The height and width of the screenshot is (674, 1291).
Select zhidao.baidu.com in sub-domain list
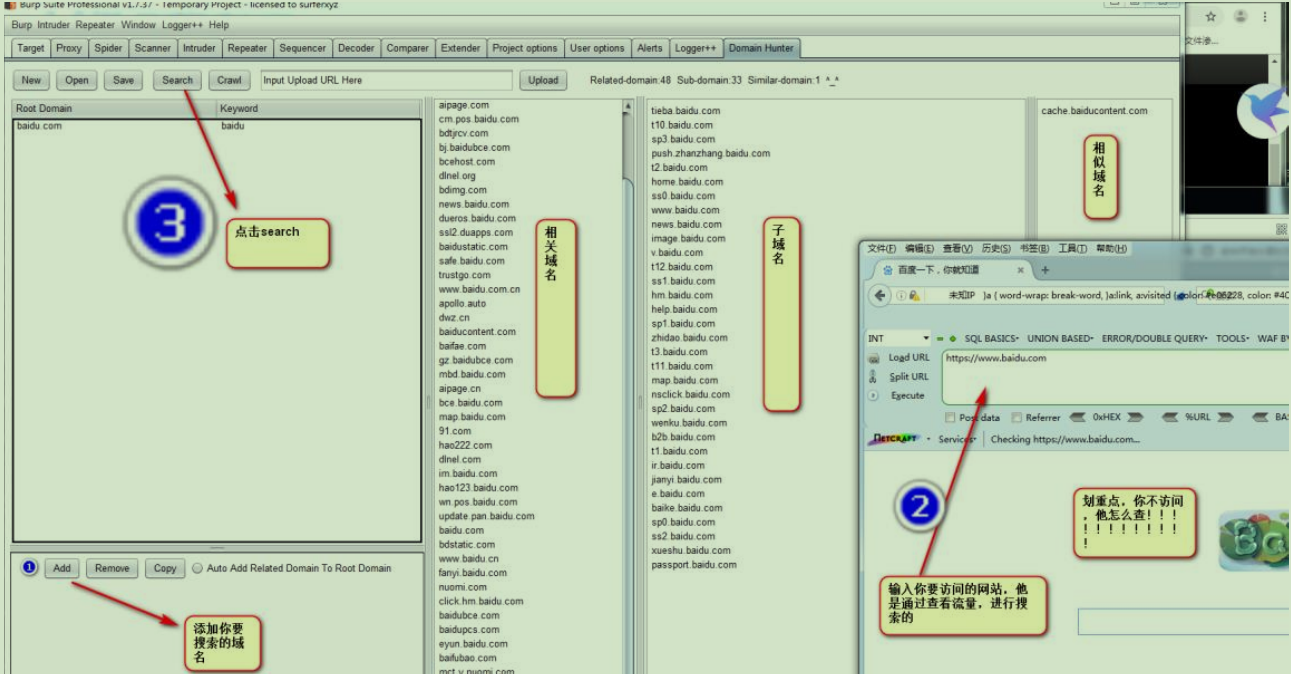pos(689,338)
